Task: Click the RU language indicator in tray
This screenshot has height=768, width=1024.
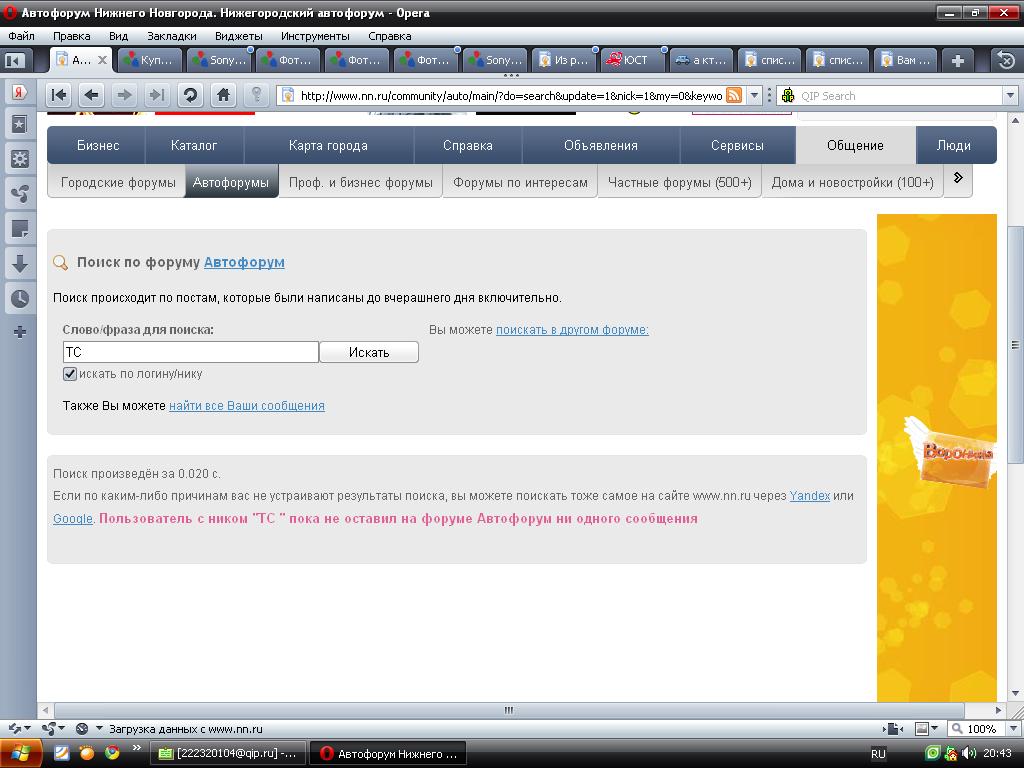Action: [x=878, y=754]
